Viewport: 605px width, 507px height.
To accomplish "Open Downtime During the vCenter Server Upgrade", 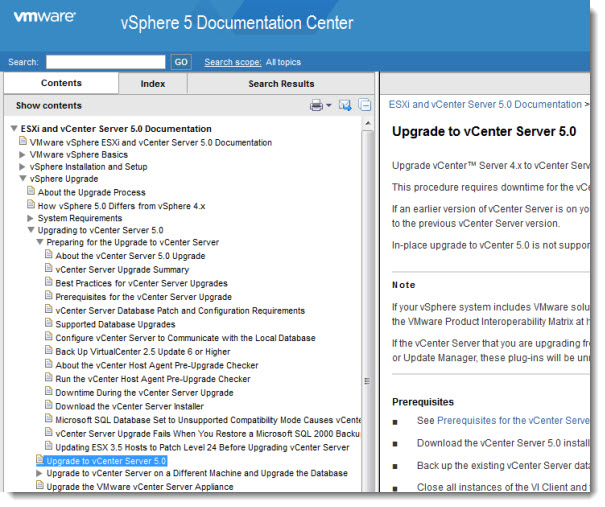I will pos(145,395).
